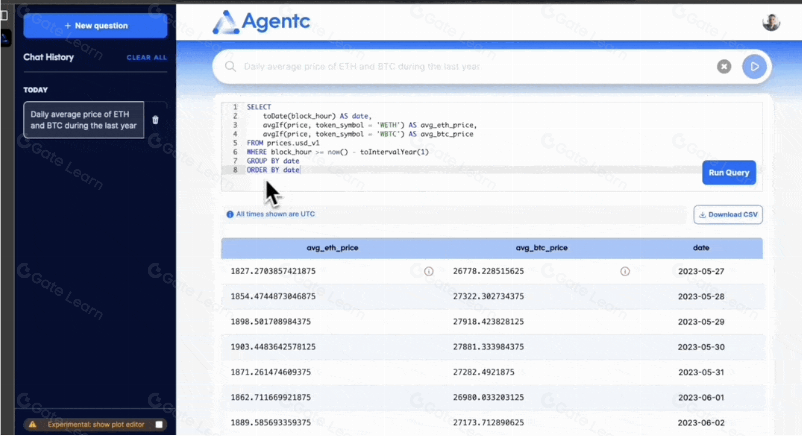Click the ORDER BY date line
Viewport: 802px width, 436px height.
pyautogui.click(x=273, y=170)
